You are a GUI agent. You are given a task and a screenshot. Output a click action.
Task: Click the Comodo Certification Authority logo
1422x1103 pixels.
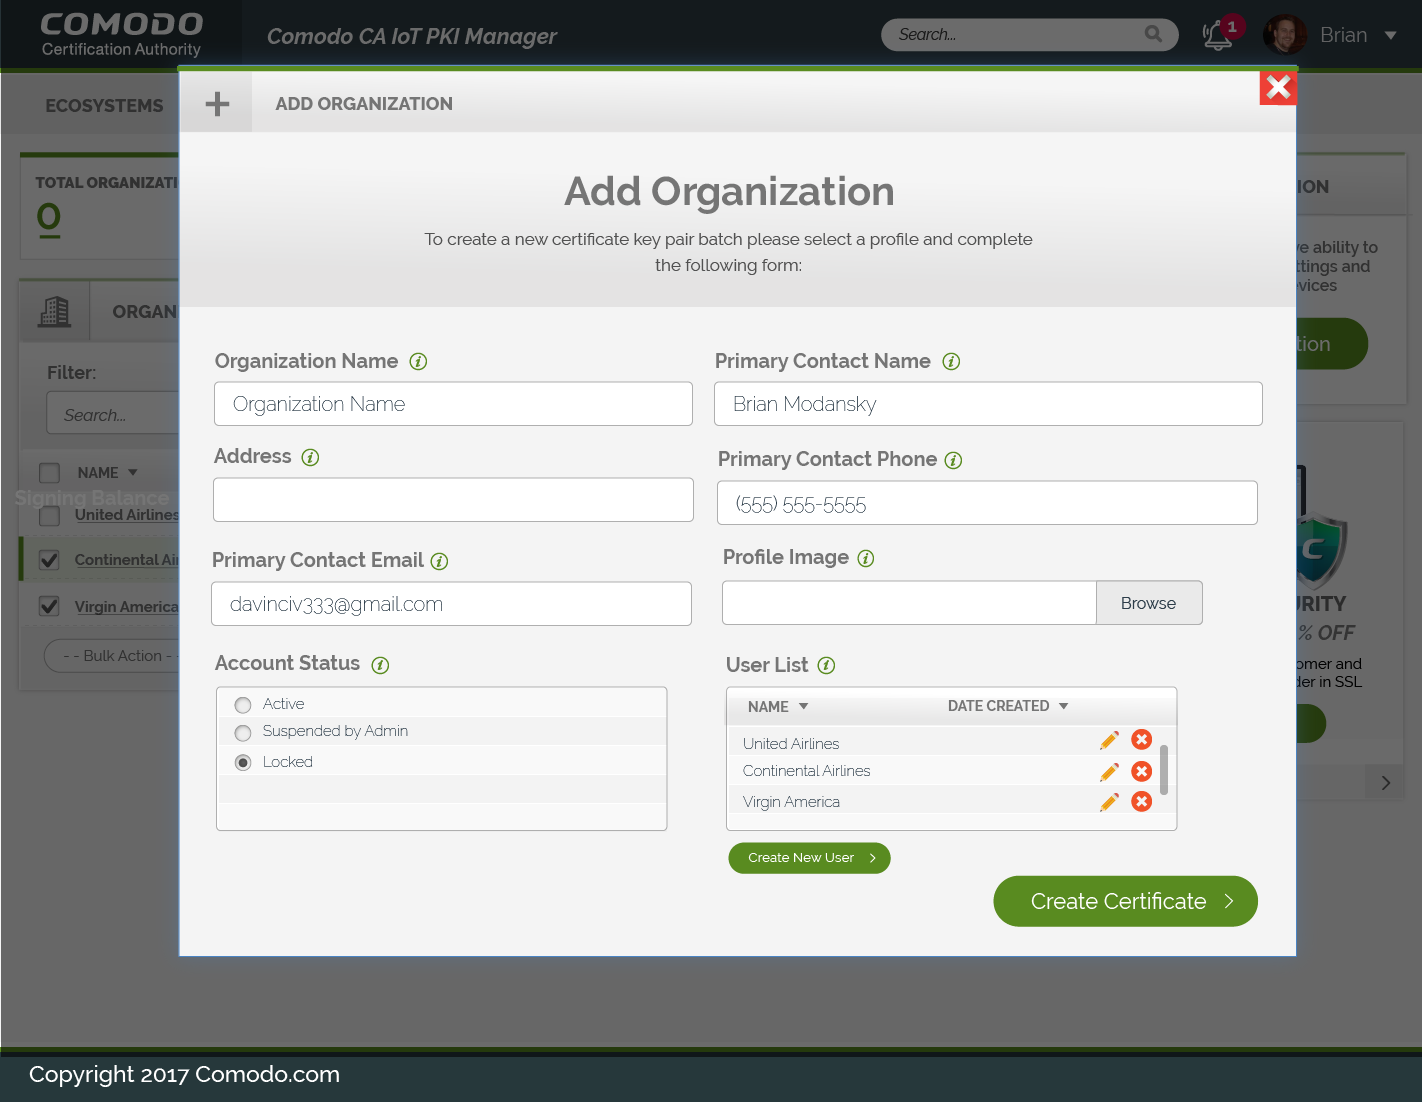121,34
